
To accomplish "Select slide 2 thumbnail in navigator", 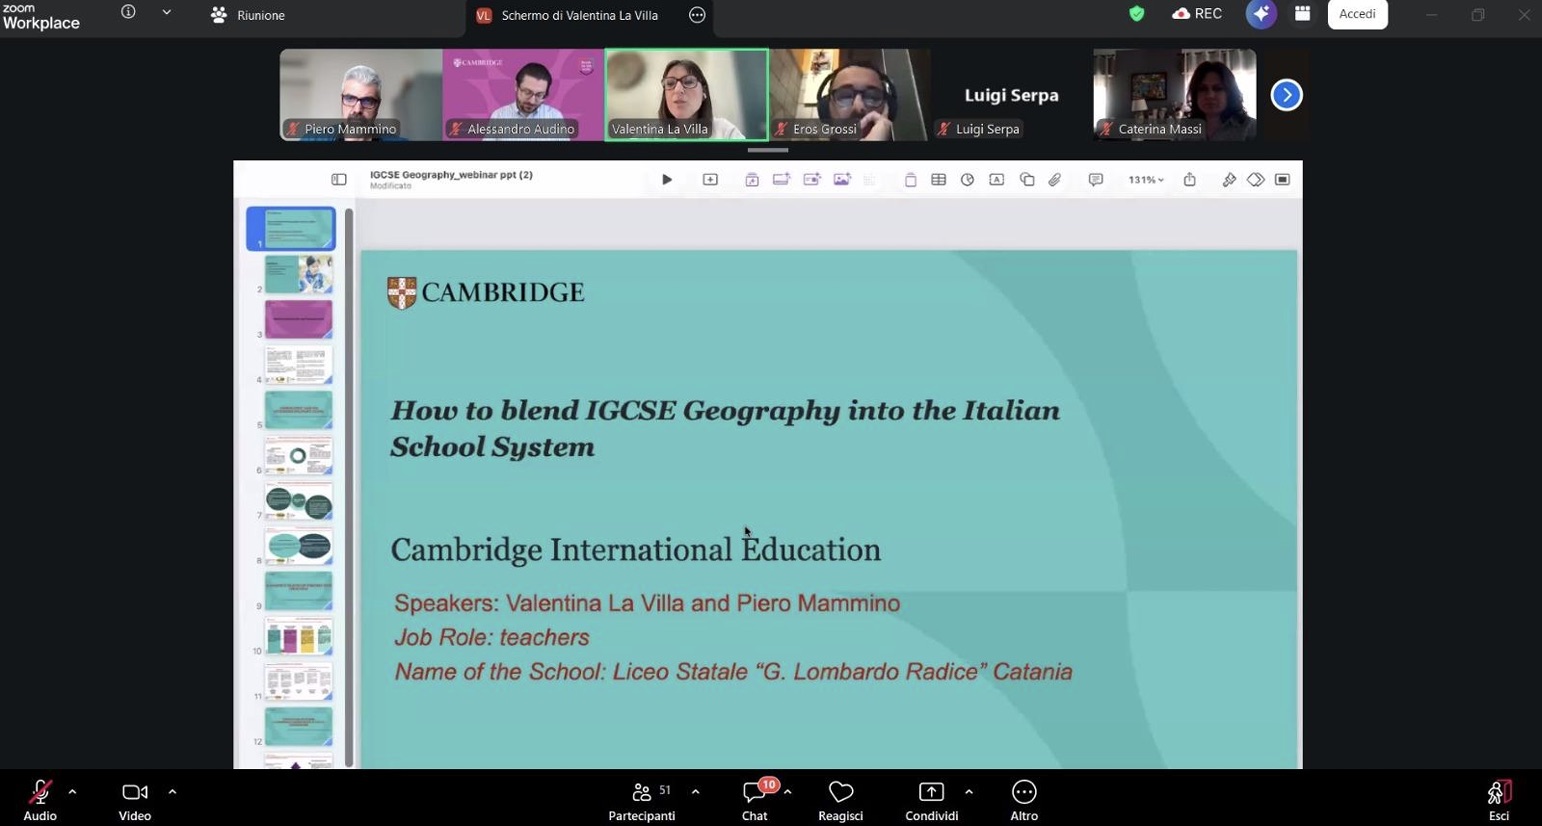I will click(298, 274).
